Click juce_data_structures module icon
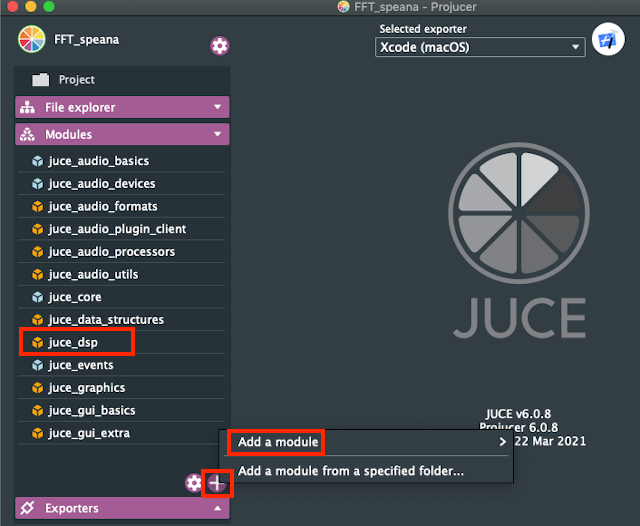This screenshot has height=526, width=640. tap(38, 320)
